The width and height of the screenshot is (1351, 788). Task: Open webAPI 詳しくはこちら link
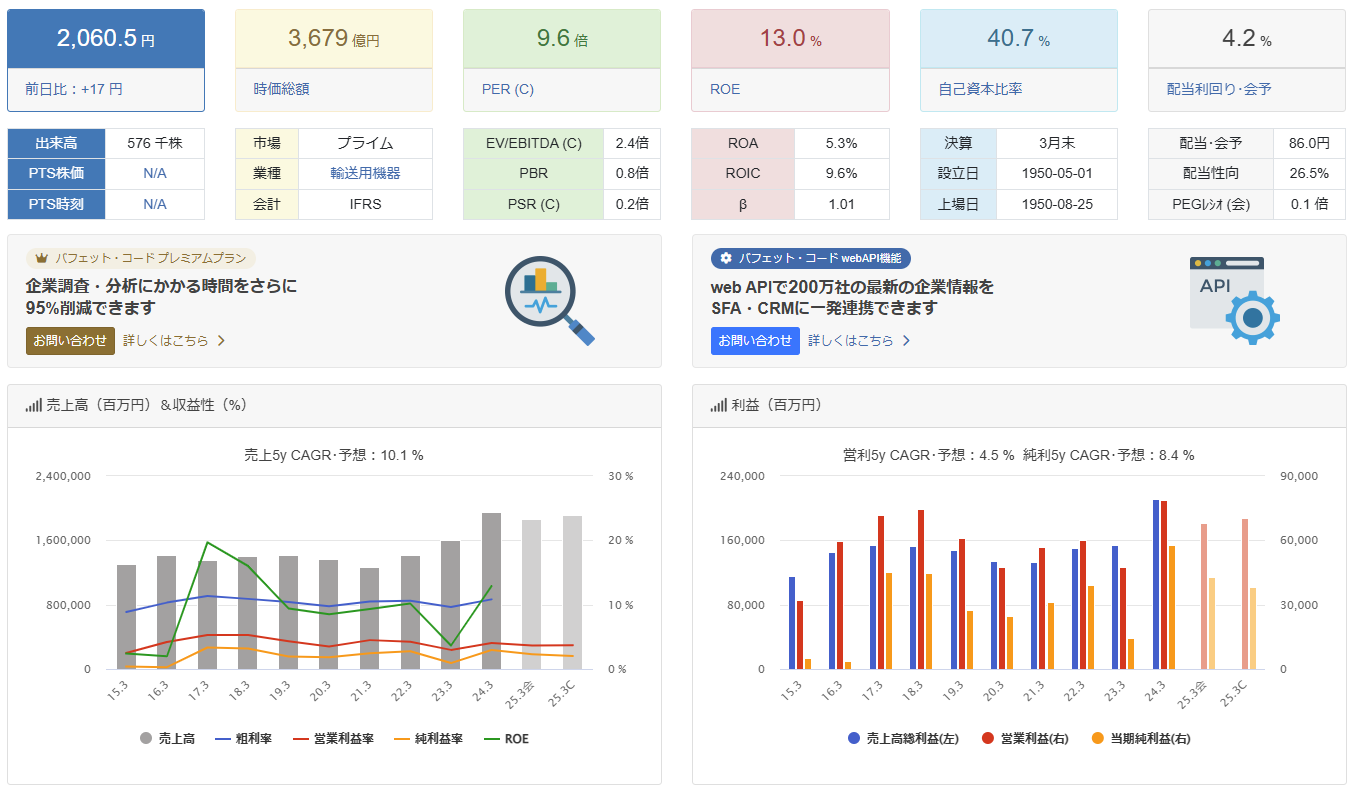[x=851, y=341]
